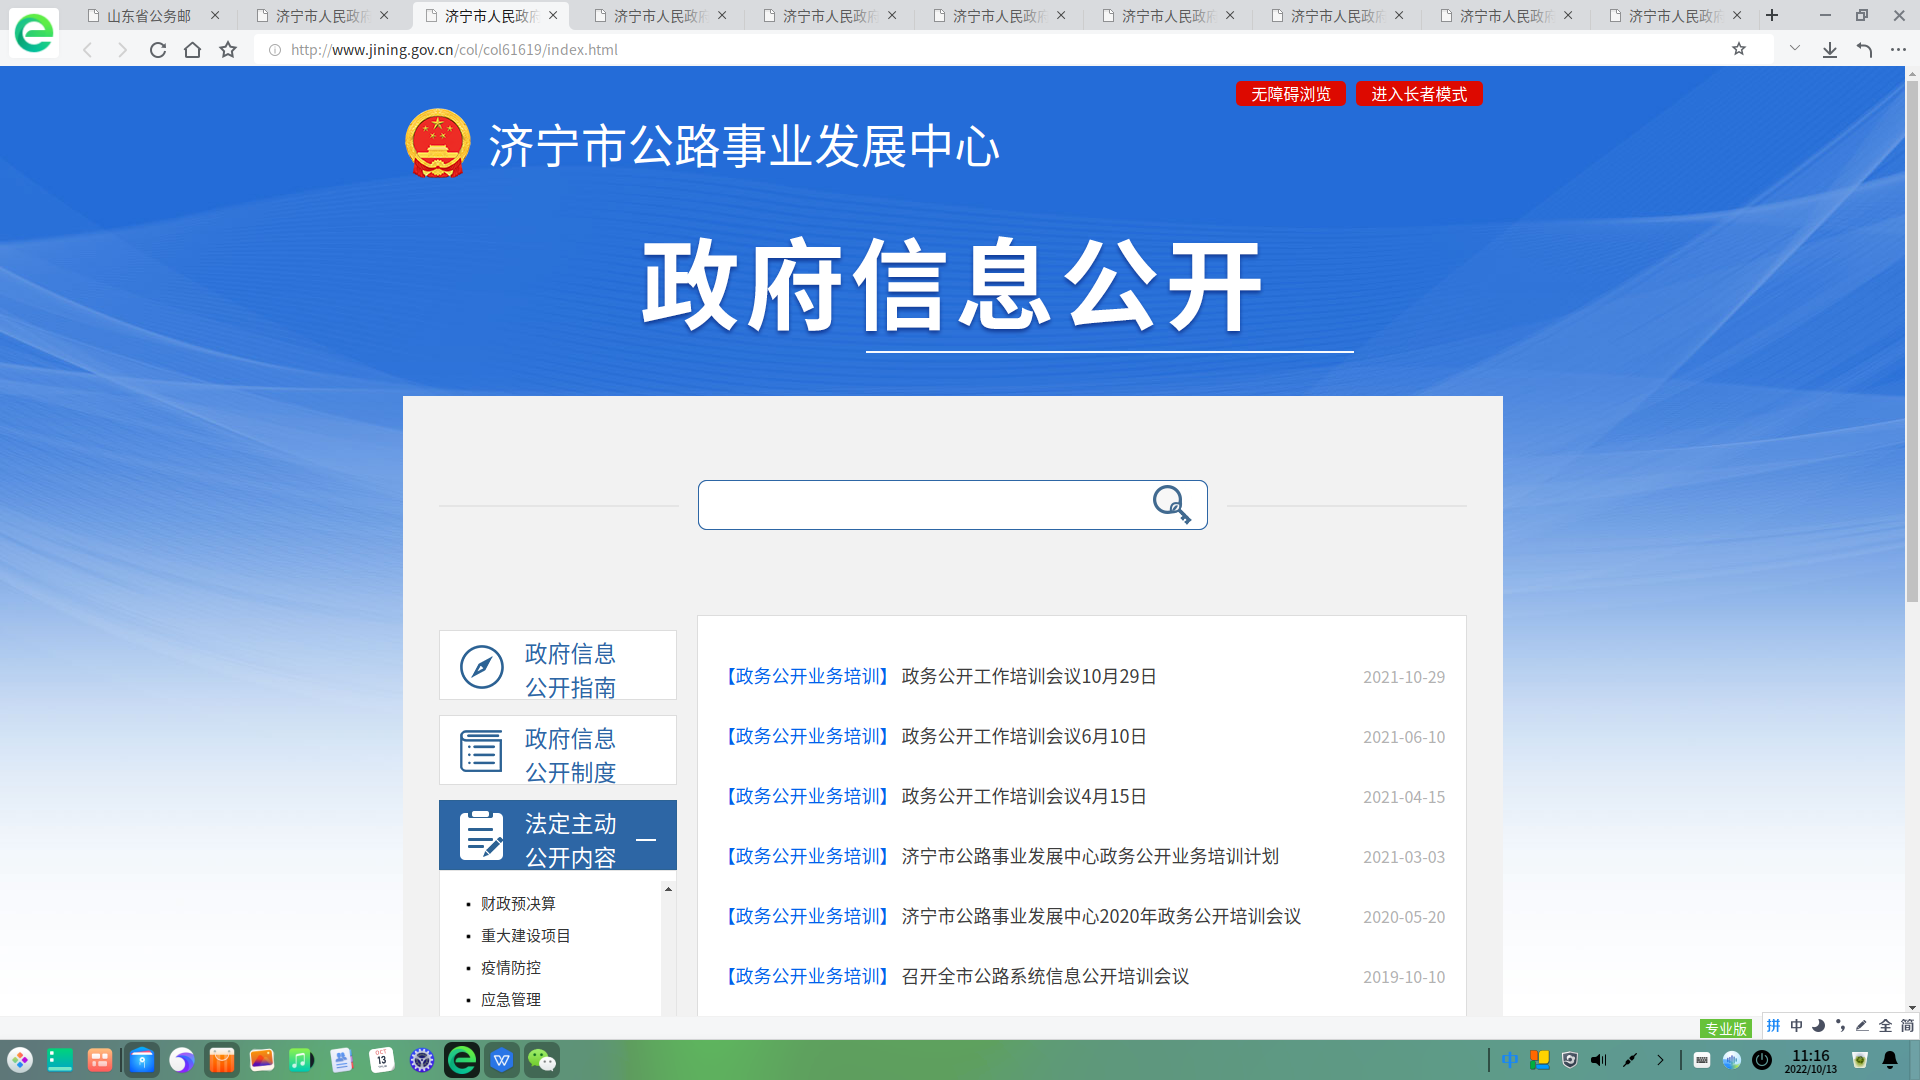Viewport: 1920px width, 1080px height.
Task: Collapse the 法定主动公开内容 section
Action: 646,839
